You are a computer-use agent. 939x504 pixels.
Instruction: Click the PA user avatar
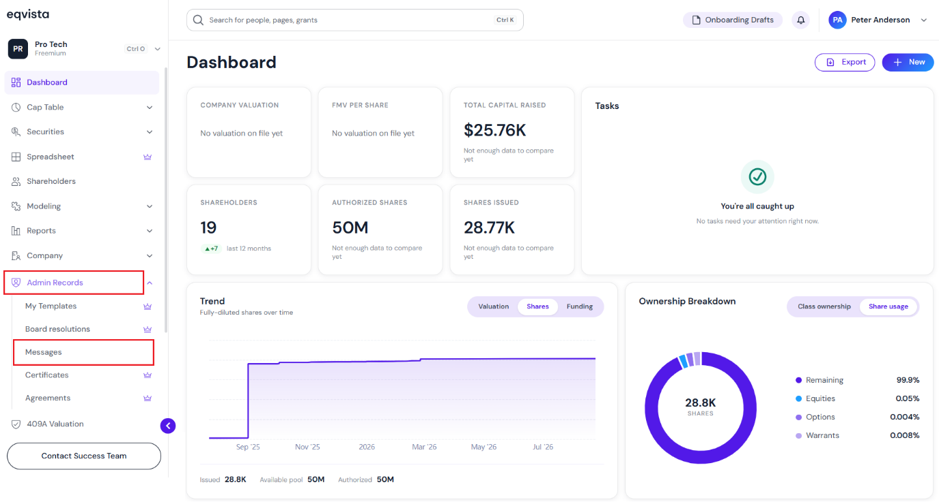click(x=837, y=20)
